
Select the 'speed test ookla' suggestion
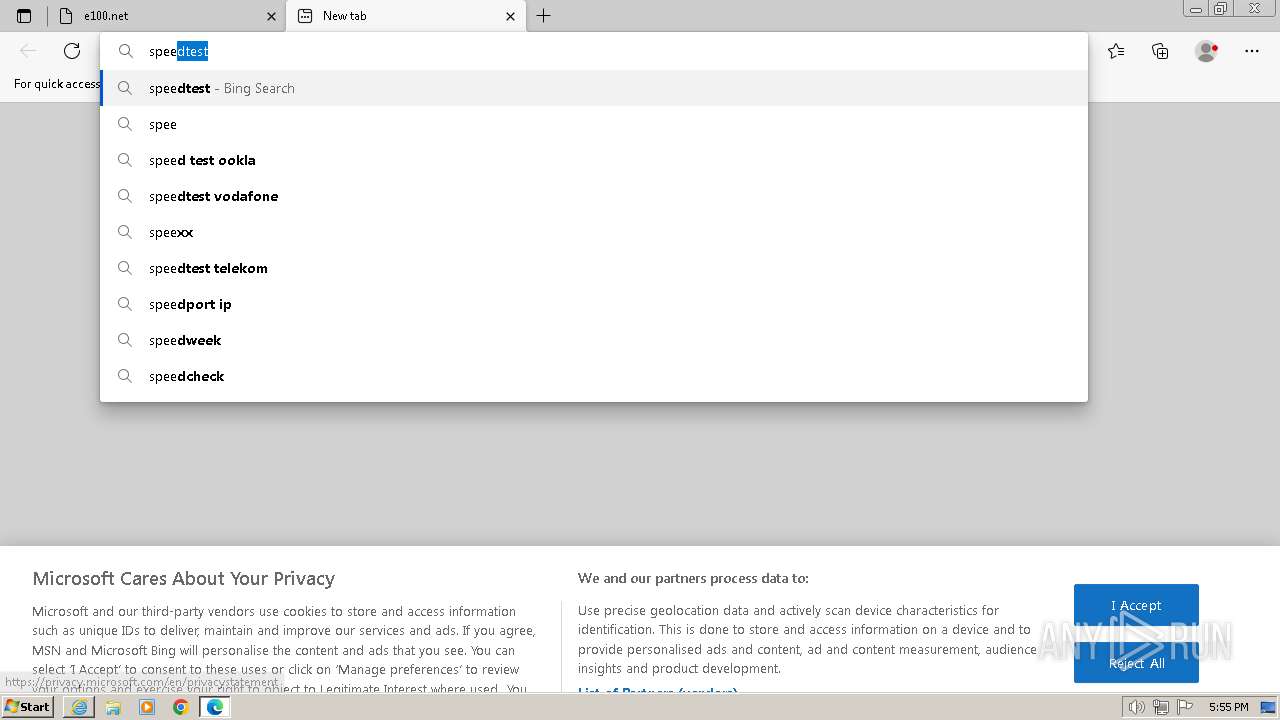pyautogui.click(x=594, y=160)
